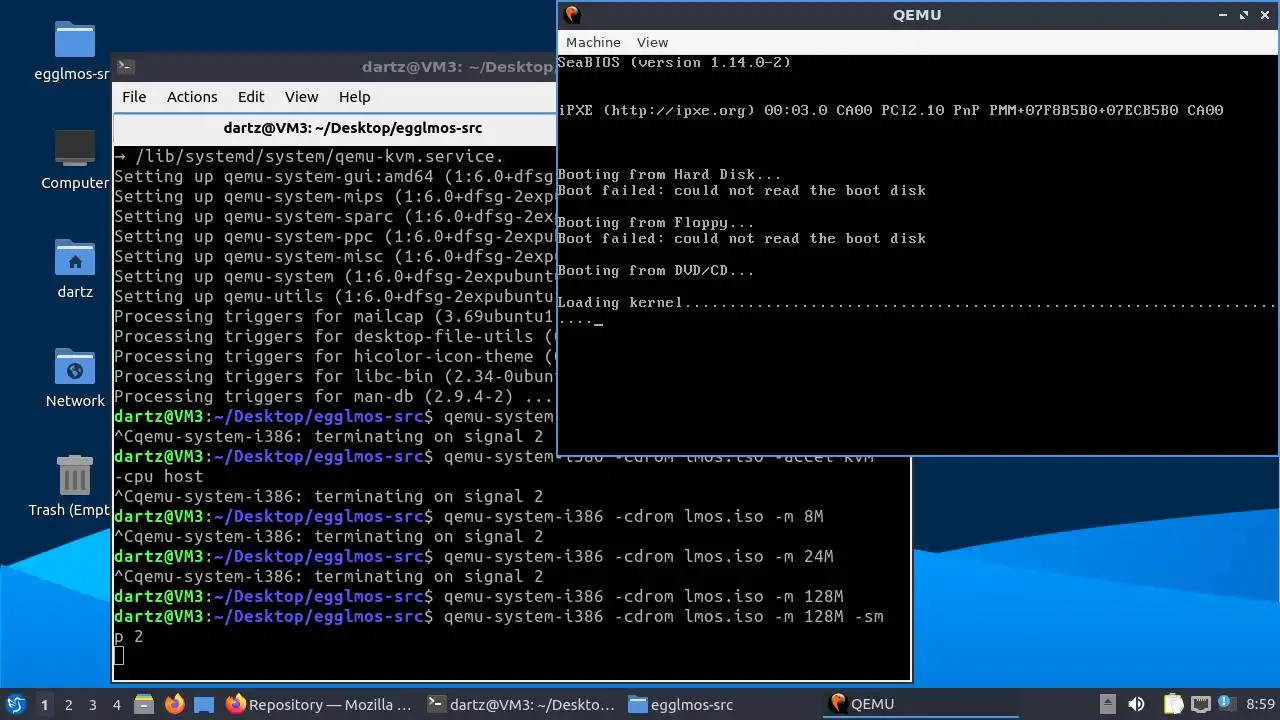Click 'Setting up qemu-utils' terminal line
The image size is (1280, 720).
coord(334,296)
